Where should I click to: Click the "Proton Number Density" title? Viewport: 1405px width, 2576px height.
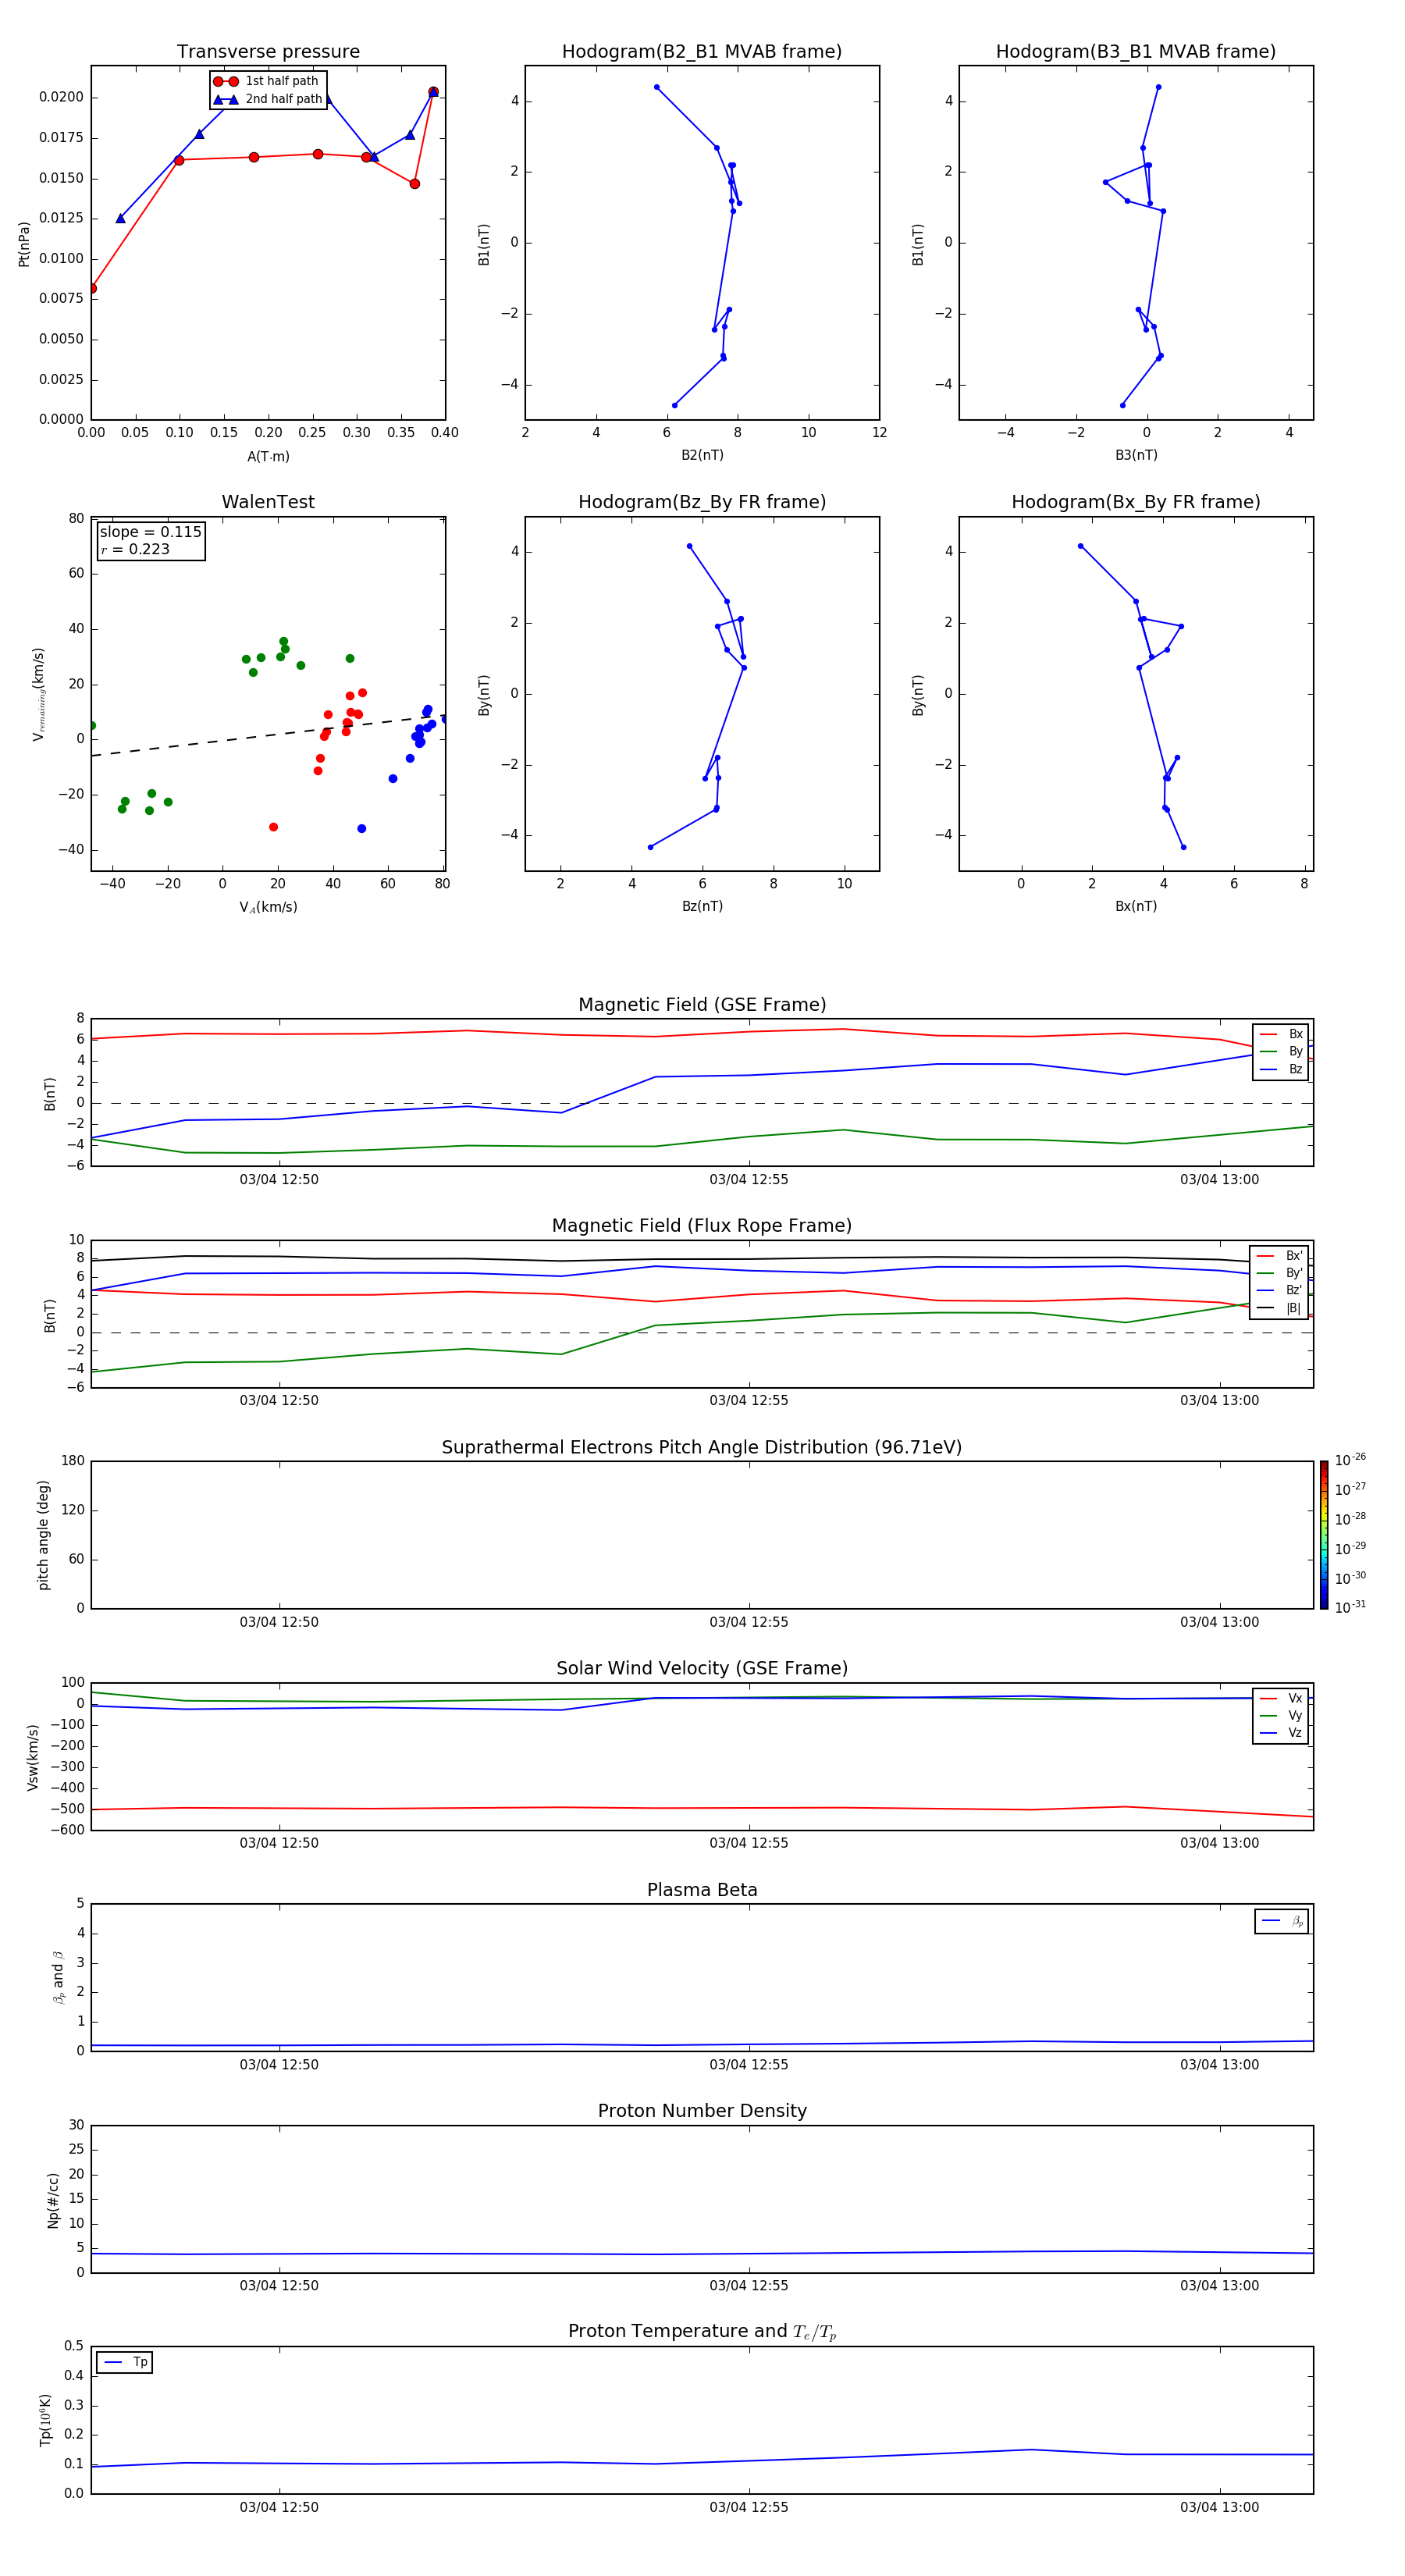[x=702, y=2111]
